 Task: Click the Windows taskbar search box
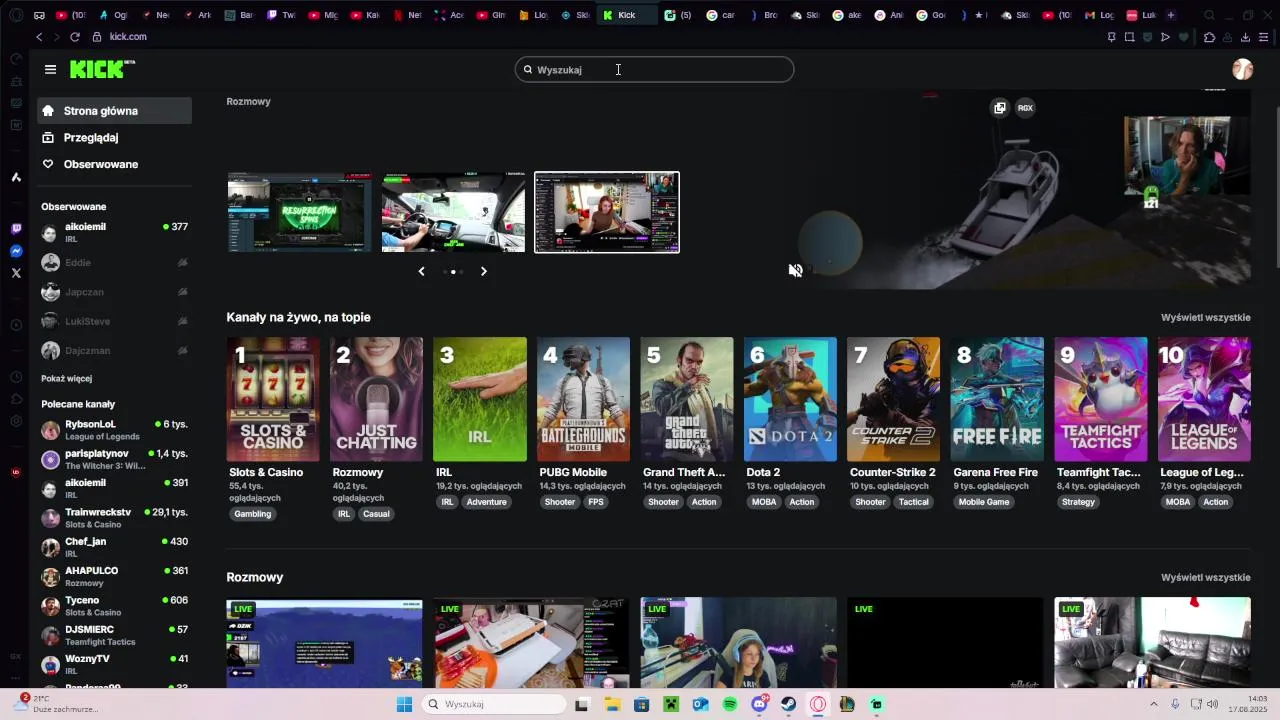coord(494,704)
